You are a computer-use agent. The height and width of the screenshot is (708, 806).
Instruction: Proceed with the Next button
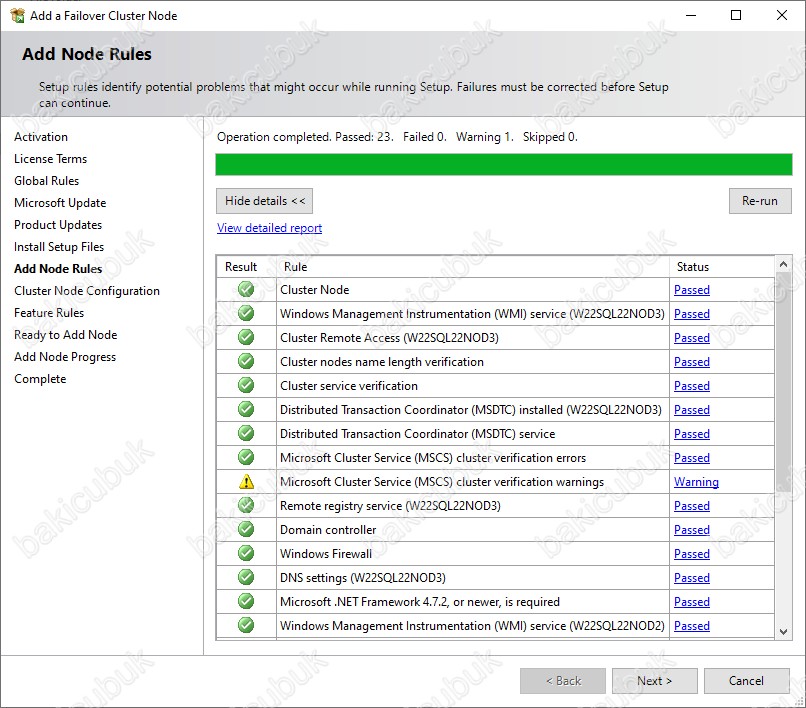point(654,681)
